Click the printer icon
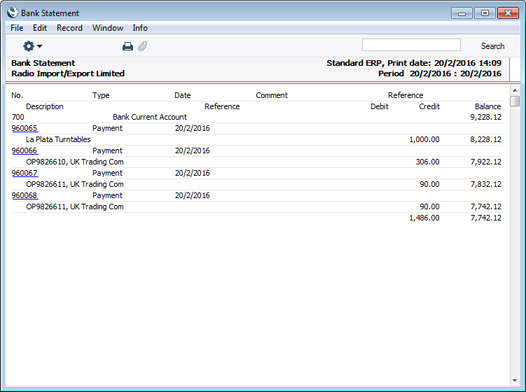Screen dimensions: 526x392 pyautogui.click(x=127, y=46)
